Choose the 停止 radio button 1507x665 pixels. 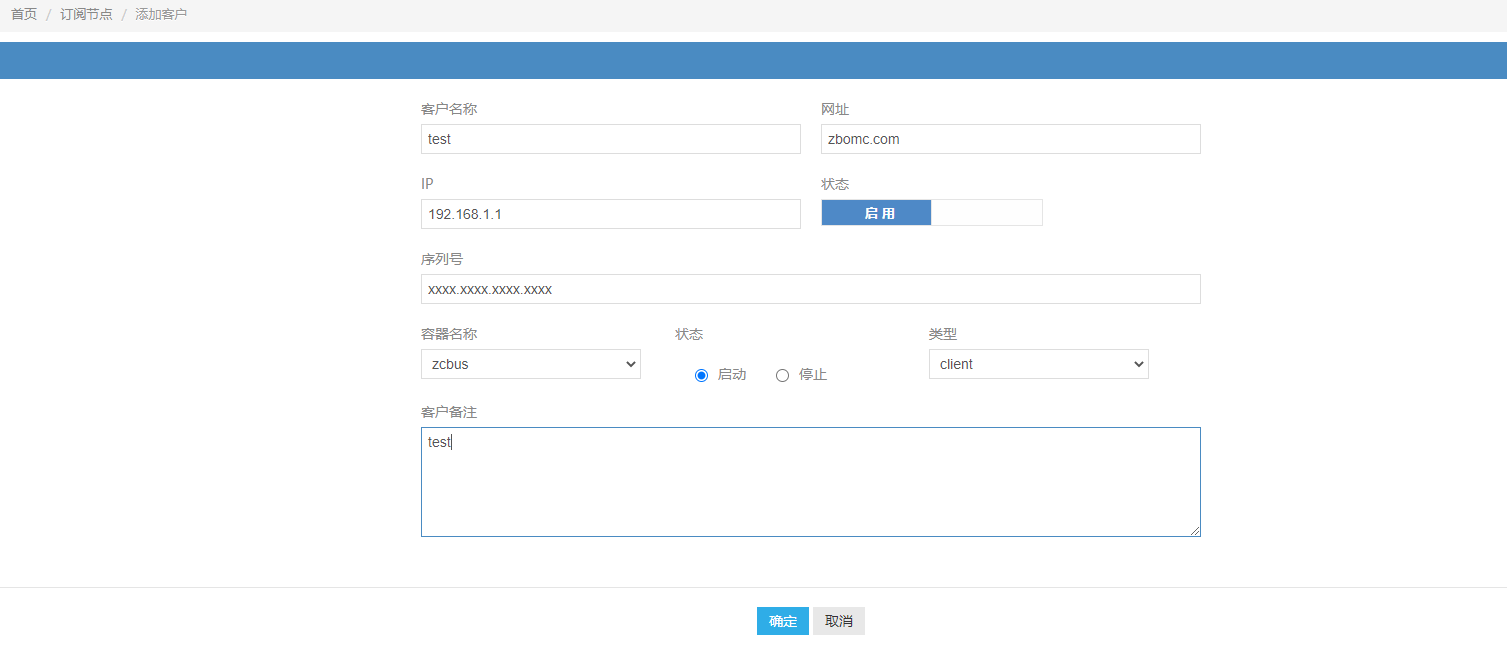[782, 375]
